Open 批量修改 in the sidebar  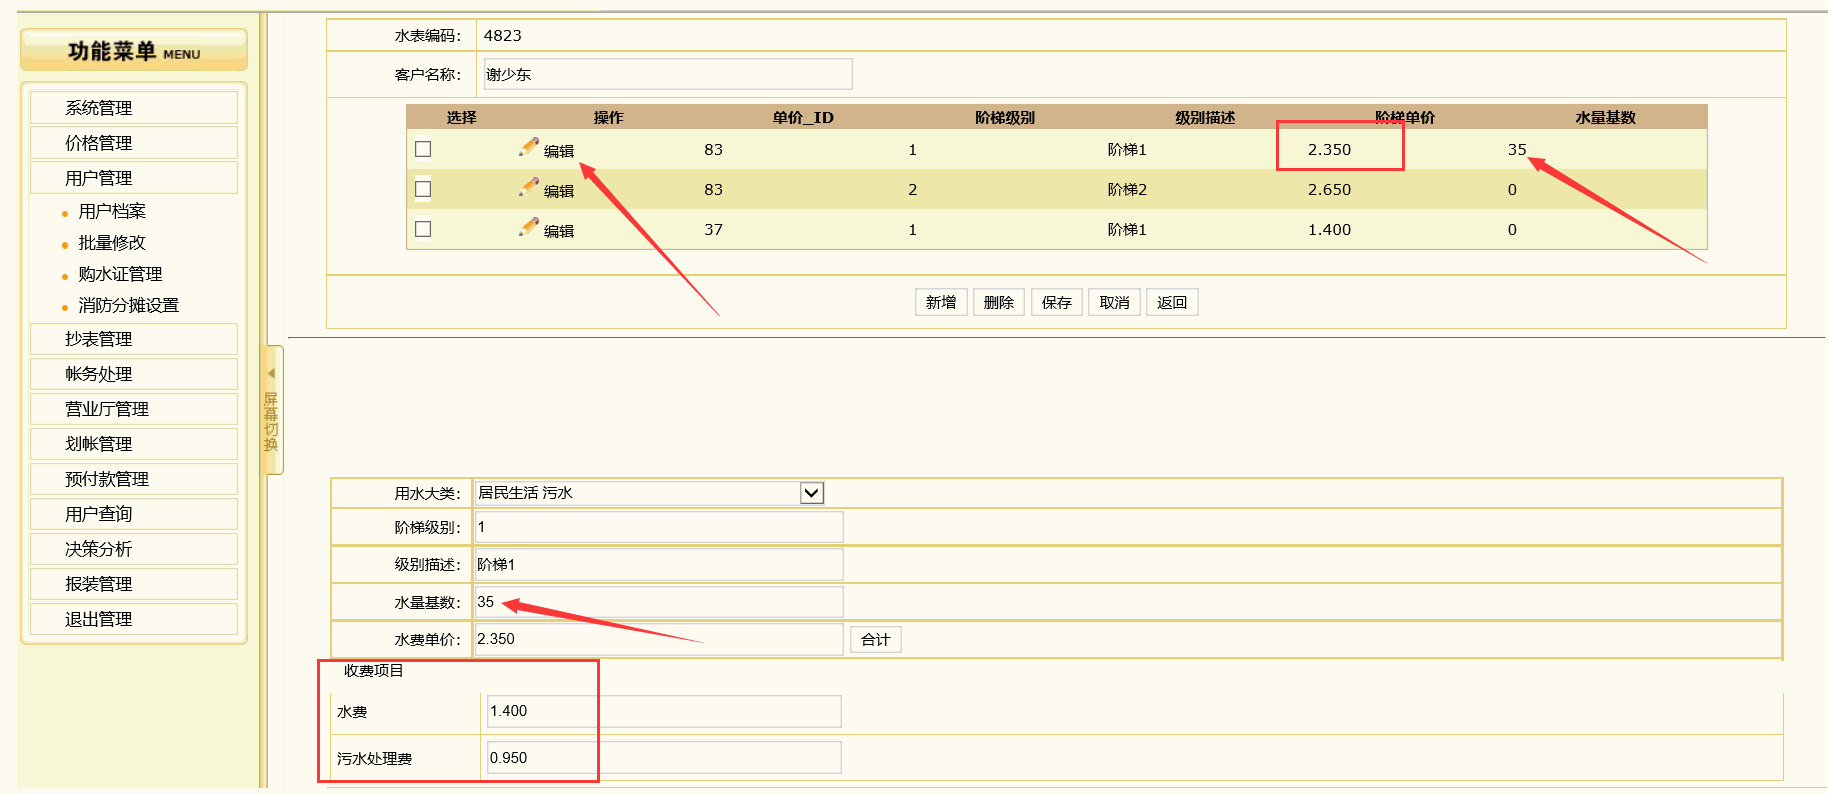(x=112, y=243)
